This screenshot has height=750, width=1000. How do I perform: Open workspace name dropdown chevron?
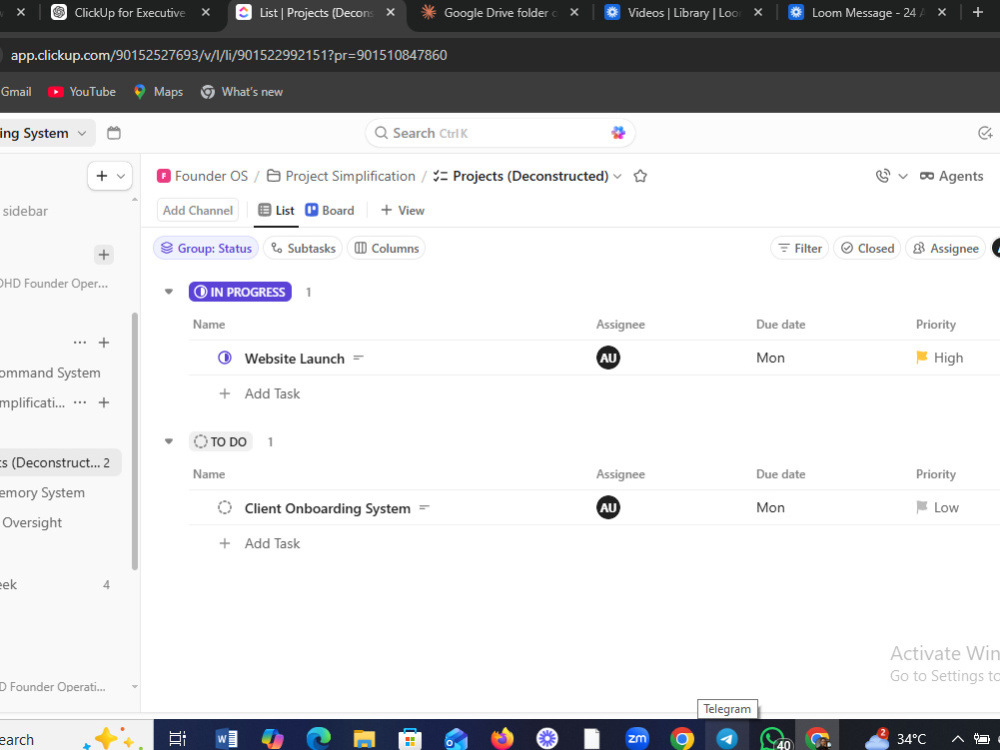pos(82,133)
